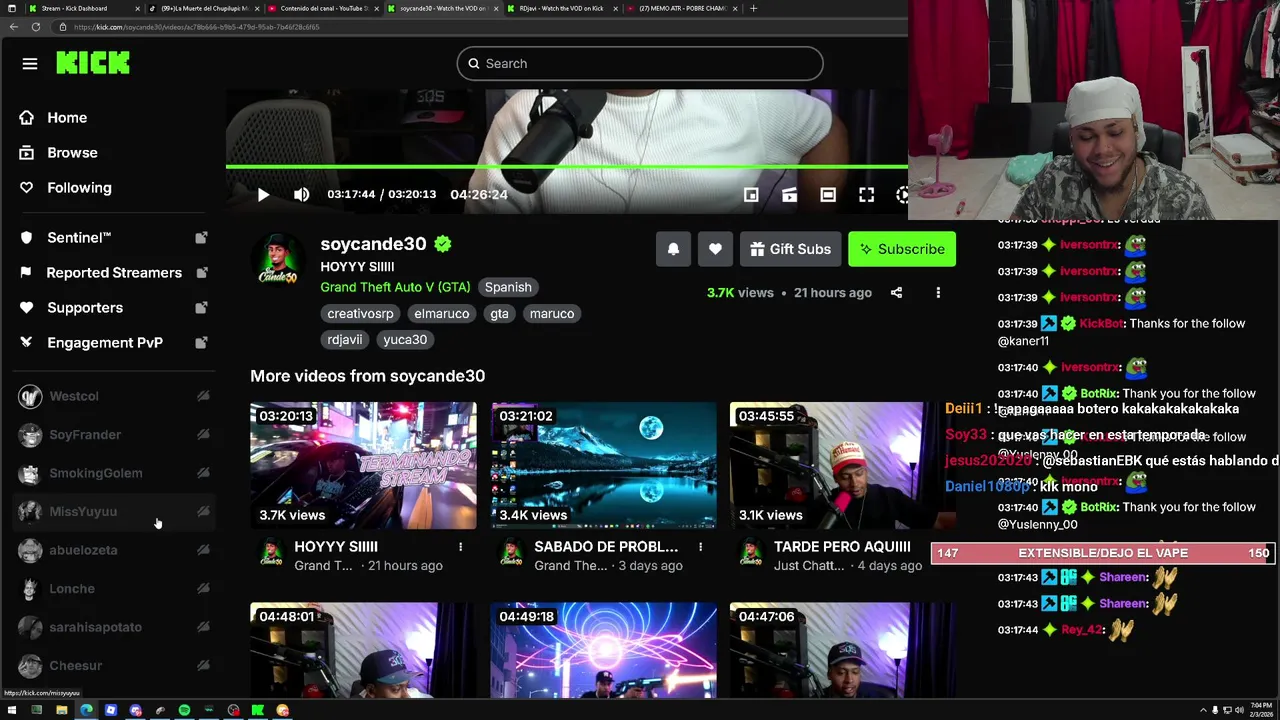Click the elmaruco tag
Viewport: 1280px width, 720px height.
point(441,314)
